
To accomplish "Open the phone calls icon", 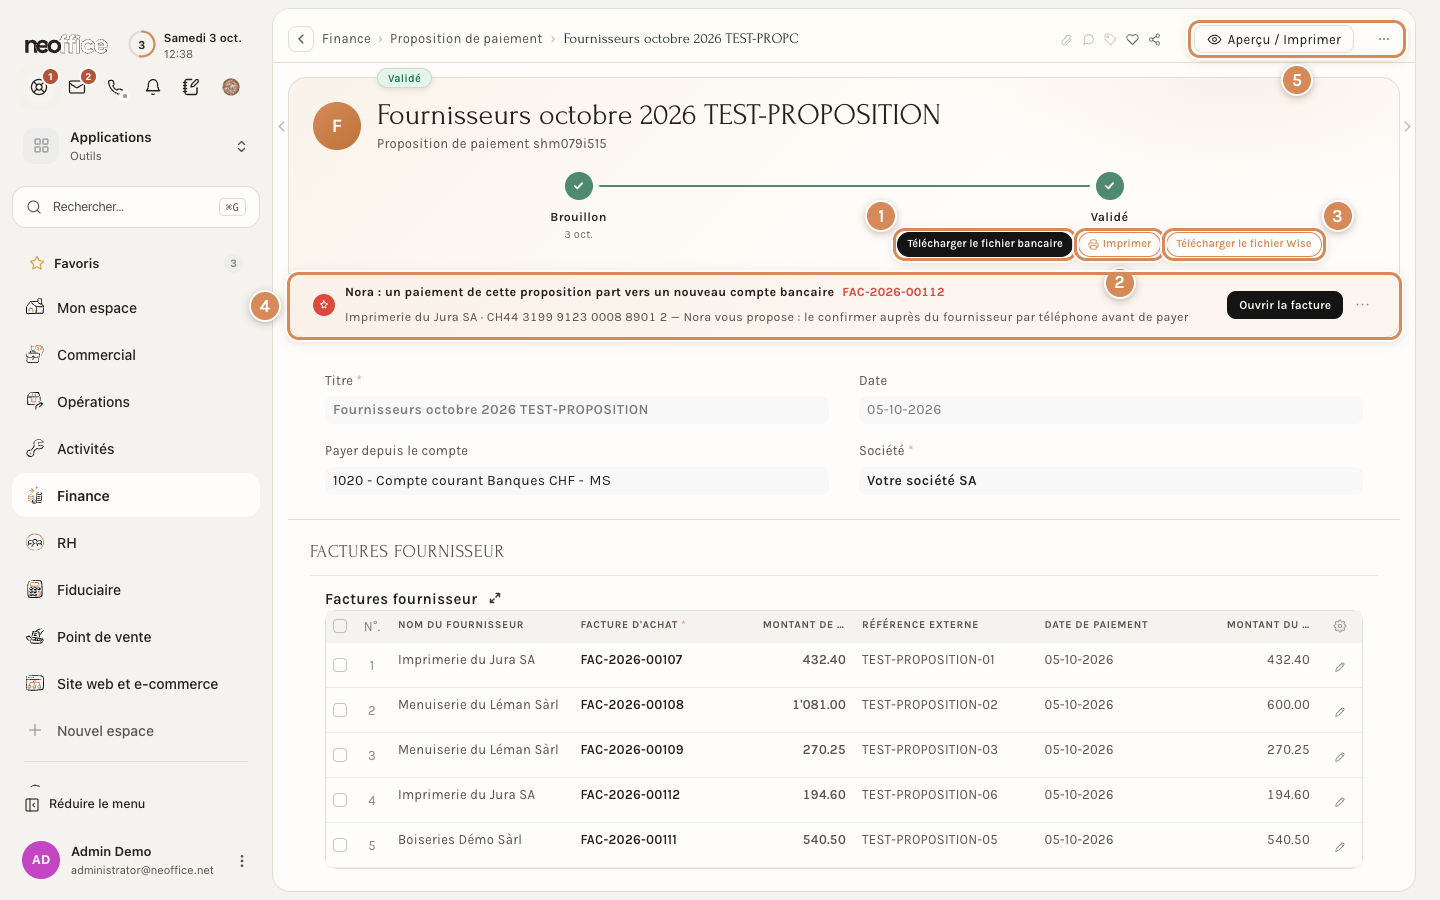I will (115, 87).
